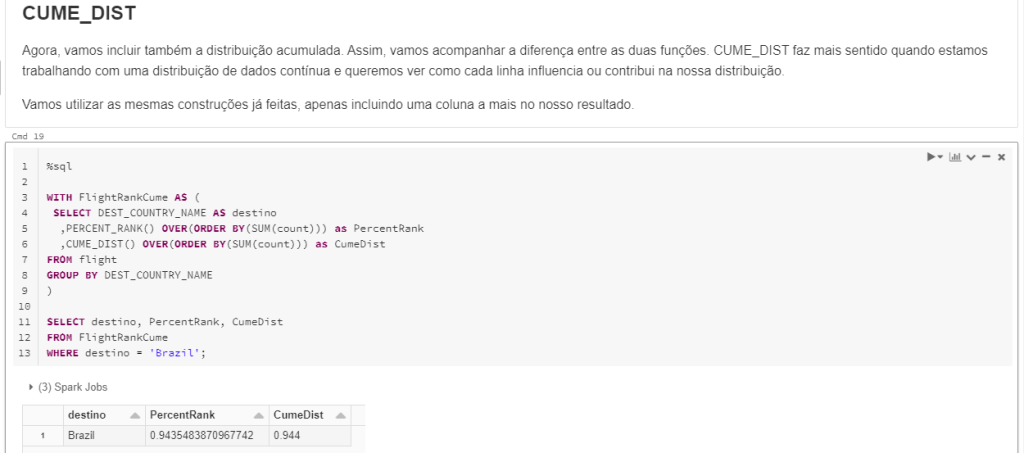Open the cell actions chevron menu
The image size is (1024, 453).
[971, 157]
